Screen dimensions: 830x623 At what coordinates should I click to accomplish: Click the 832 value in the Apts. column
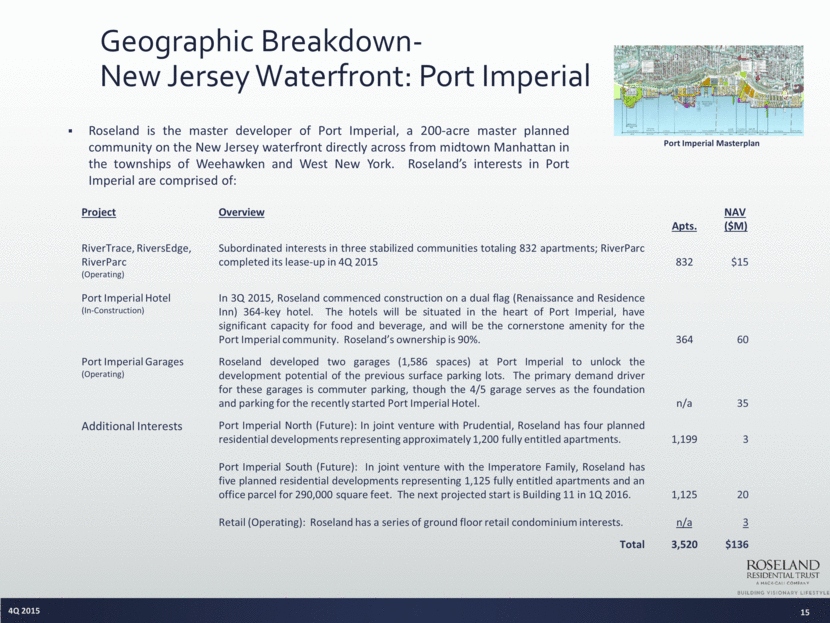(x=684, y=262)
